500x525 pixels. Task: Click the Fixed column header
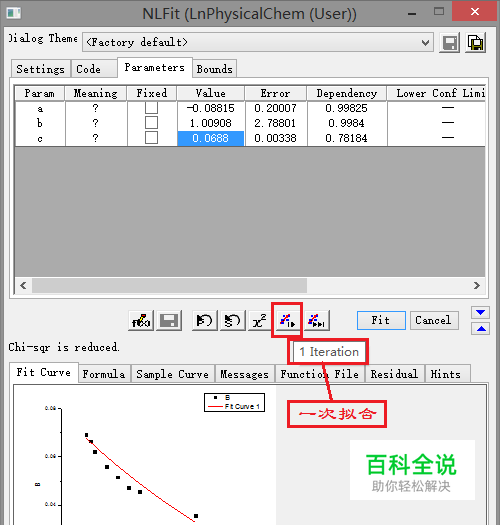(x=152, y=93)
